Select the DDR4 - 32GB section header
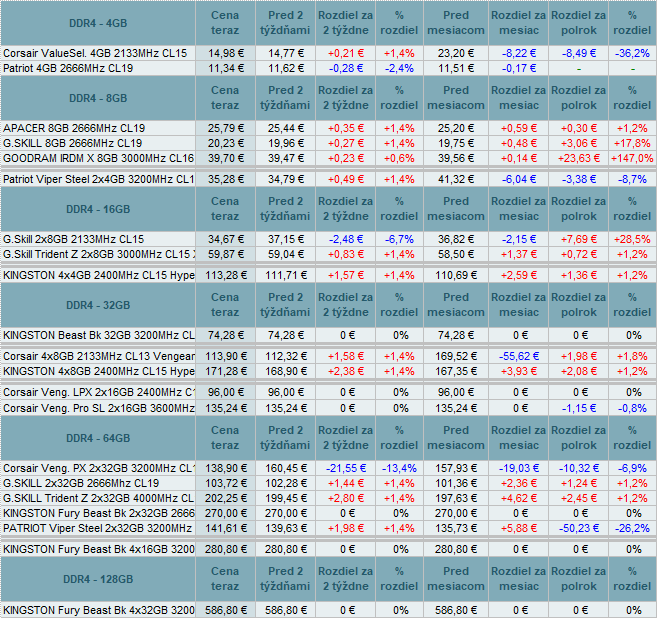This screenshot has width=657, height=618. click(x=98, y=305)
